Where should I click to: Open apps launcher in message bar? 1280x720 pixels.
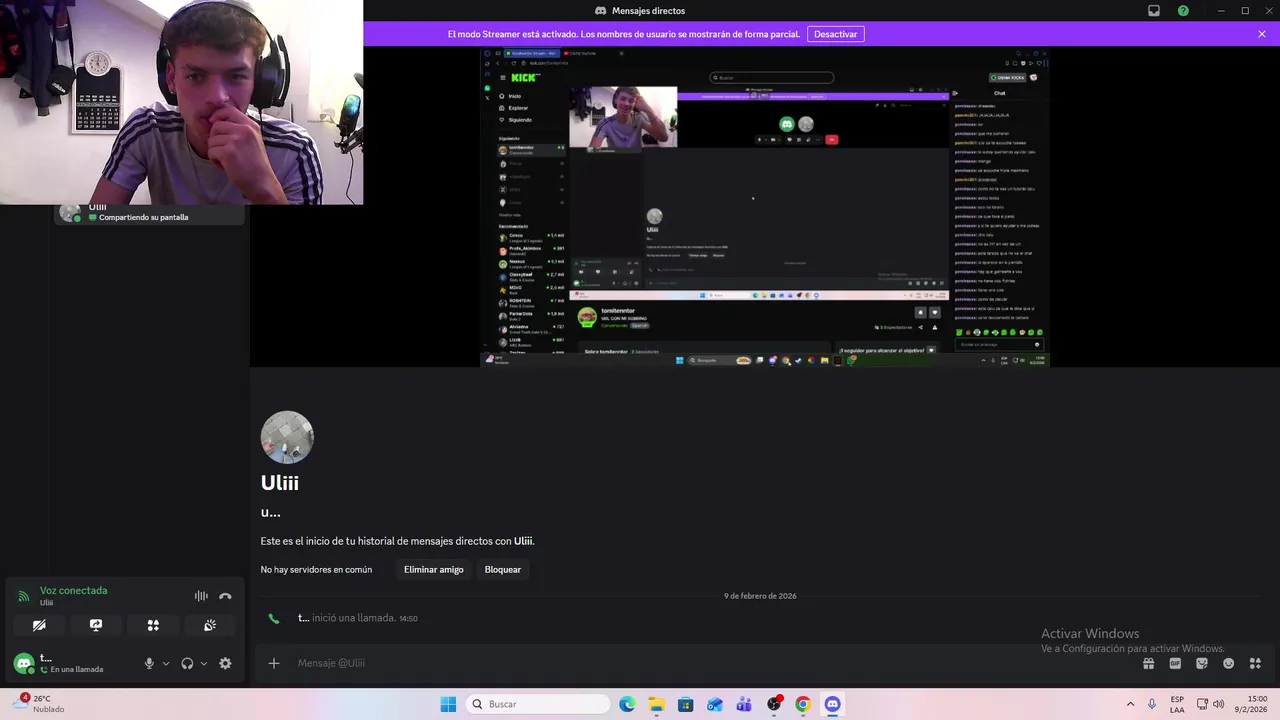(1255, 663)
